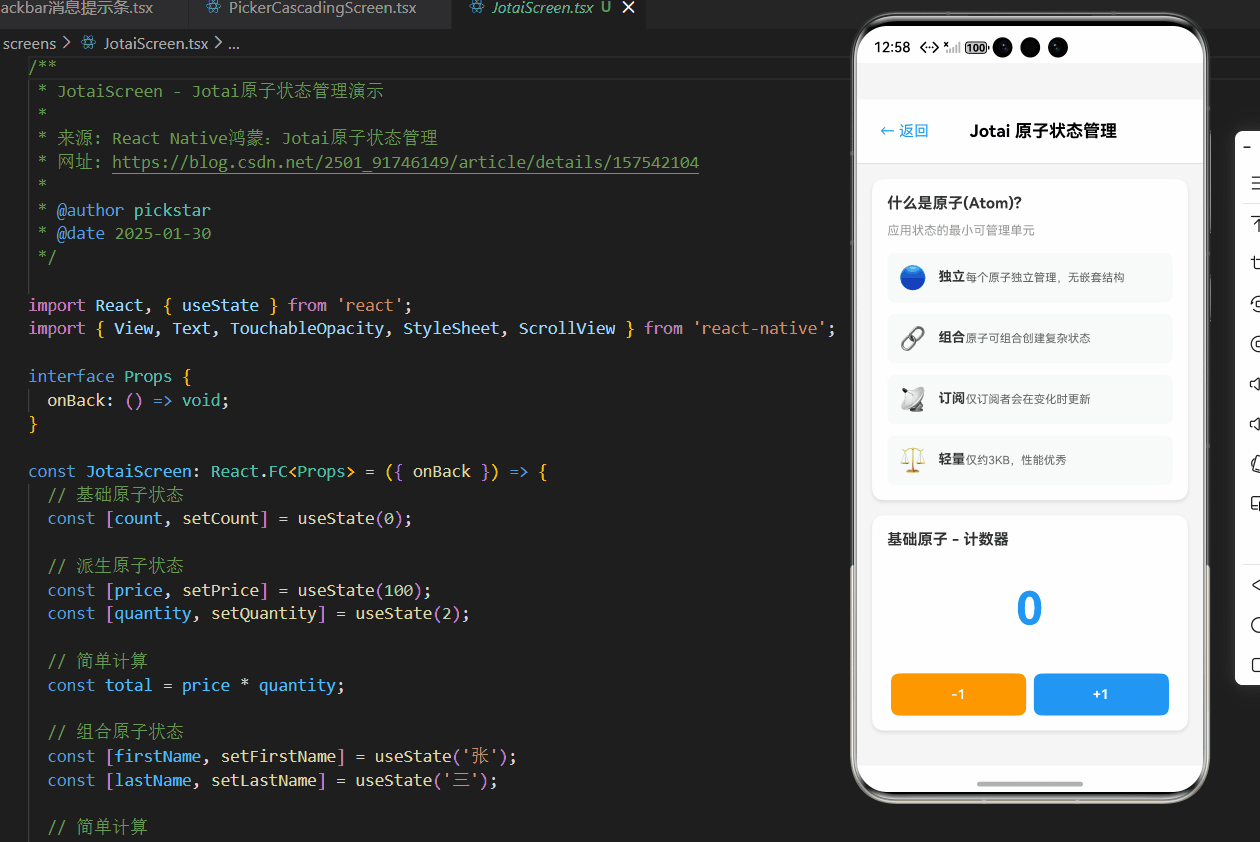
Task: Tap the counter value 0
Action: tap(1029, 609)
